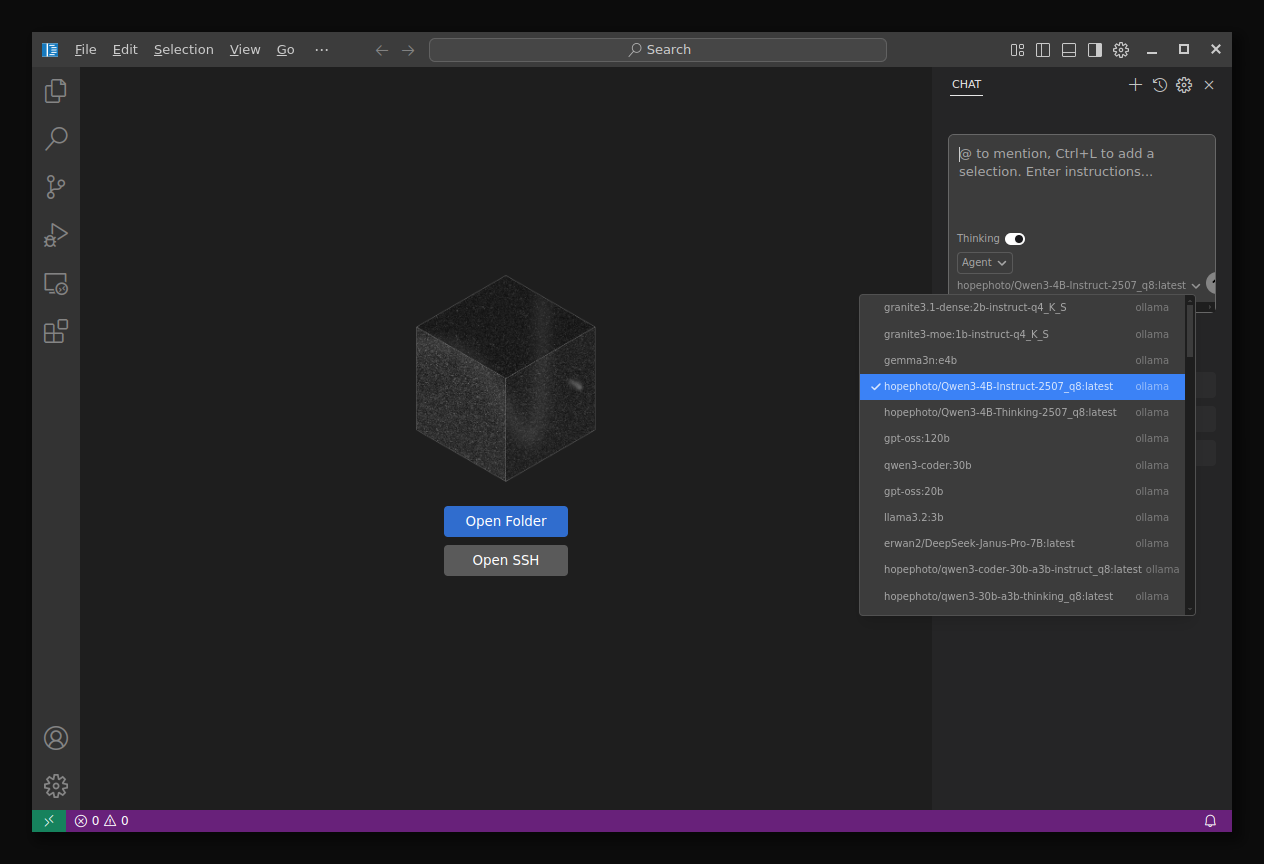Start a new chat with the plus icon

[x=1135, y=85]
